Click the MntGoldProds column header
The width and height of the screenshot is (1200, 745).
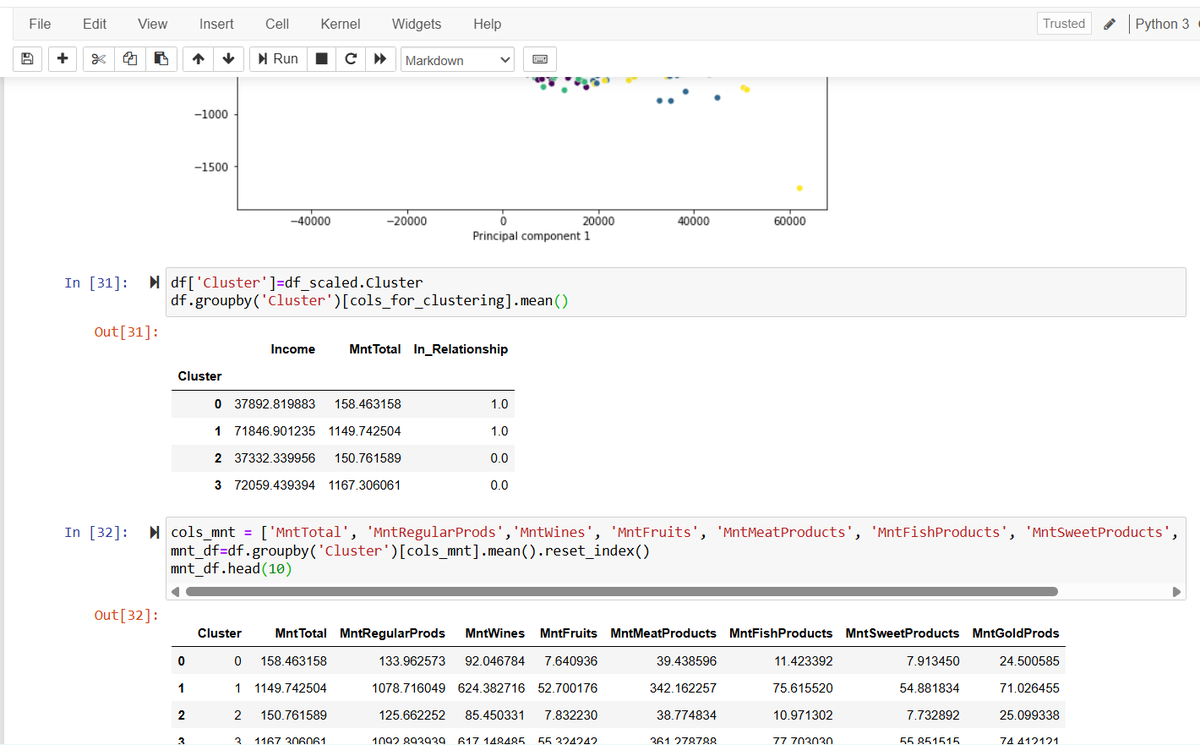(x=1015, y=633)
